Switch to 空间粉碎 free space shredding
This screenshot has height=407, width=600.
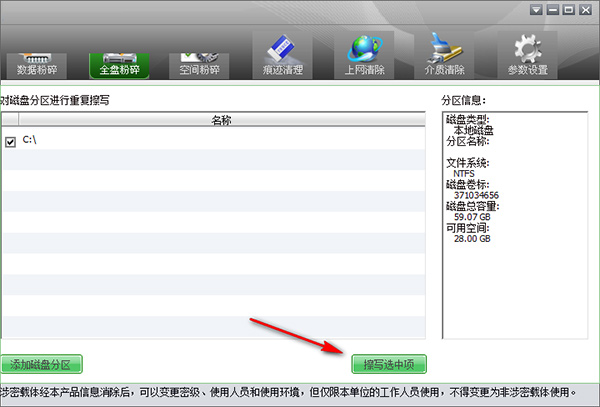[199, 66]
